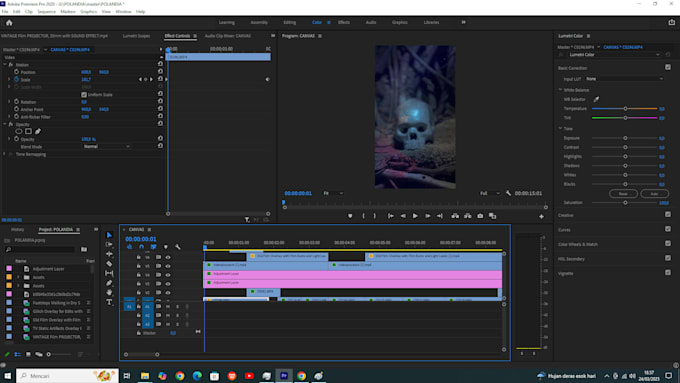Toggle Basic Correction checkbox
This screenshot has height=383, width=680.
[x=668, y=67]
